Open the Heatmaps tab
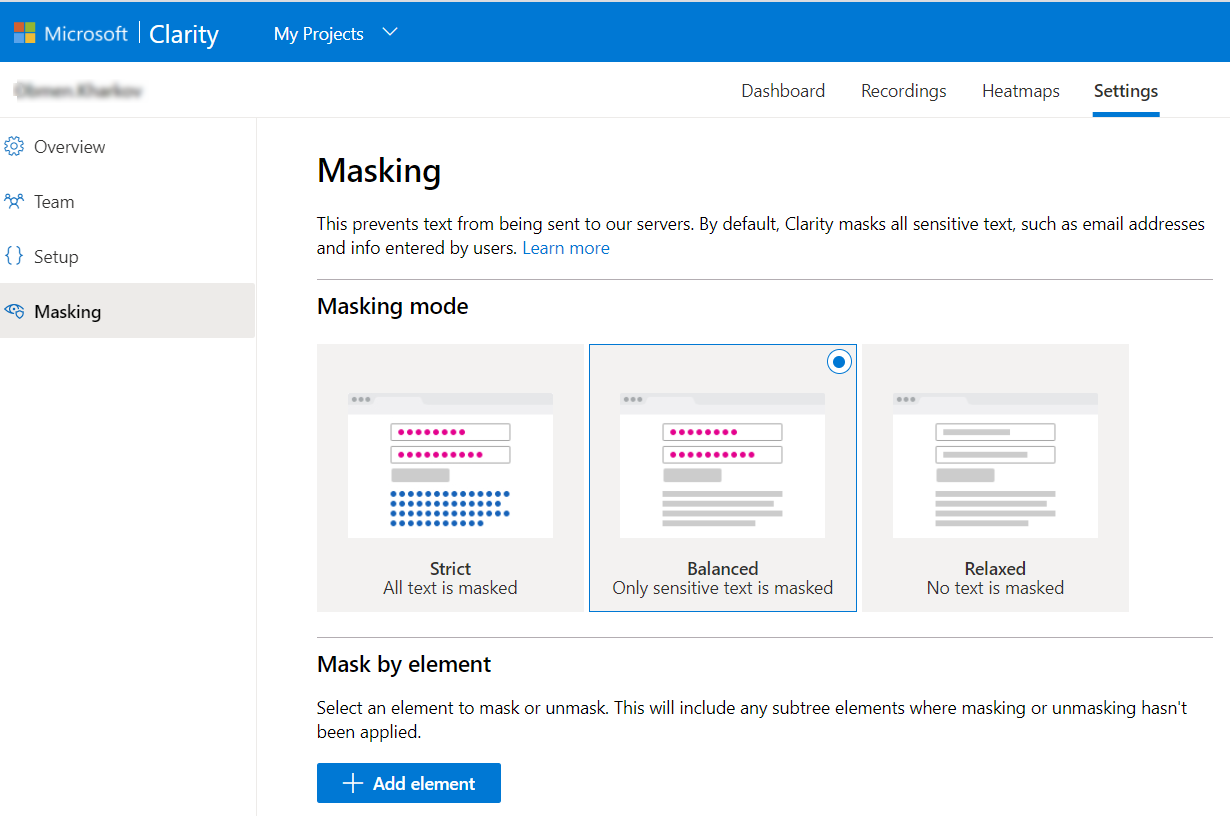 (x=1021, y=91)
